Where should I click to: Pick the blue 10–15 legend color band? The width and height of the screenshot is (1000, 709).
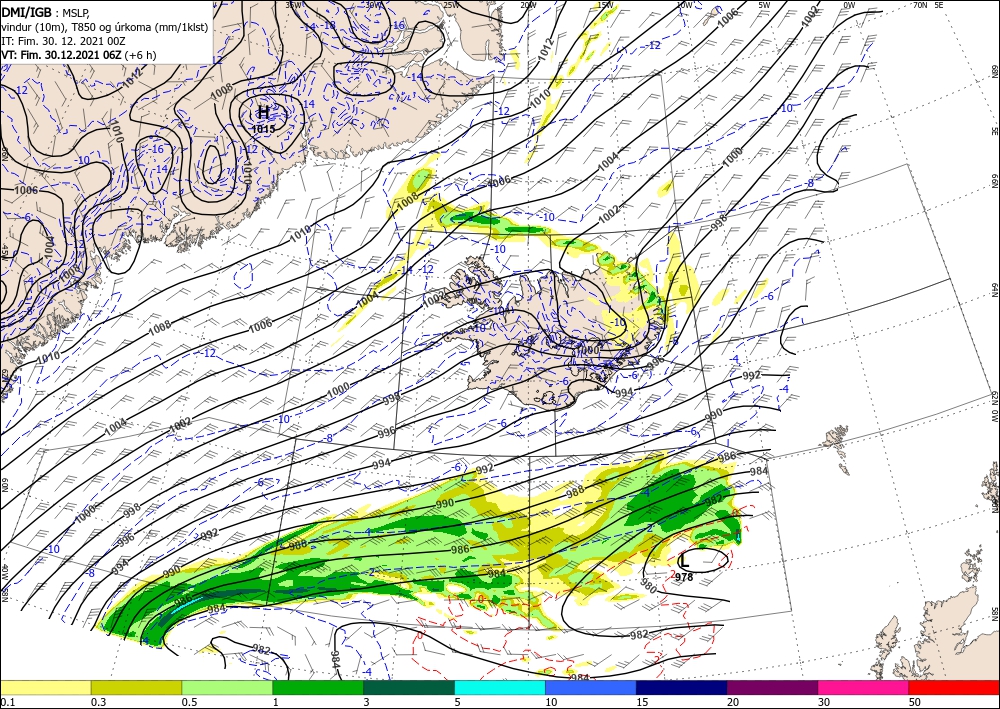[x=591, y=687]
